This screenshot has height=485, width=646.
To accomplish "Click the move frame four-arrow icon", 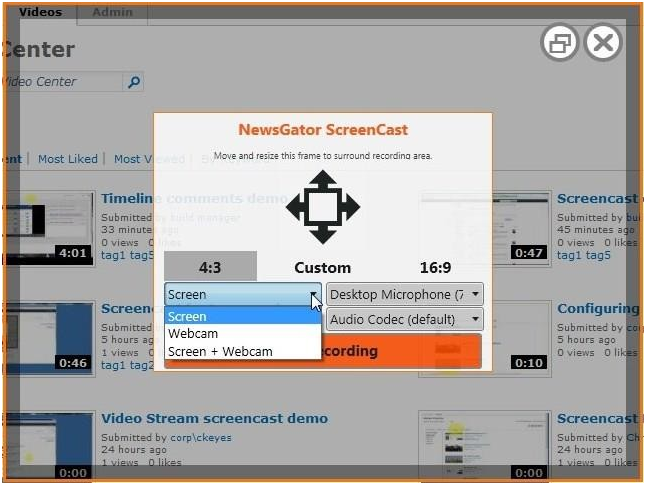I will (322, 208).
